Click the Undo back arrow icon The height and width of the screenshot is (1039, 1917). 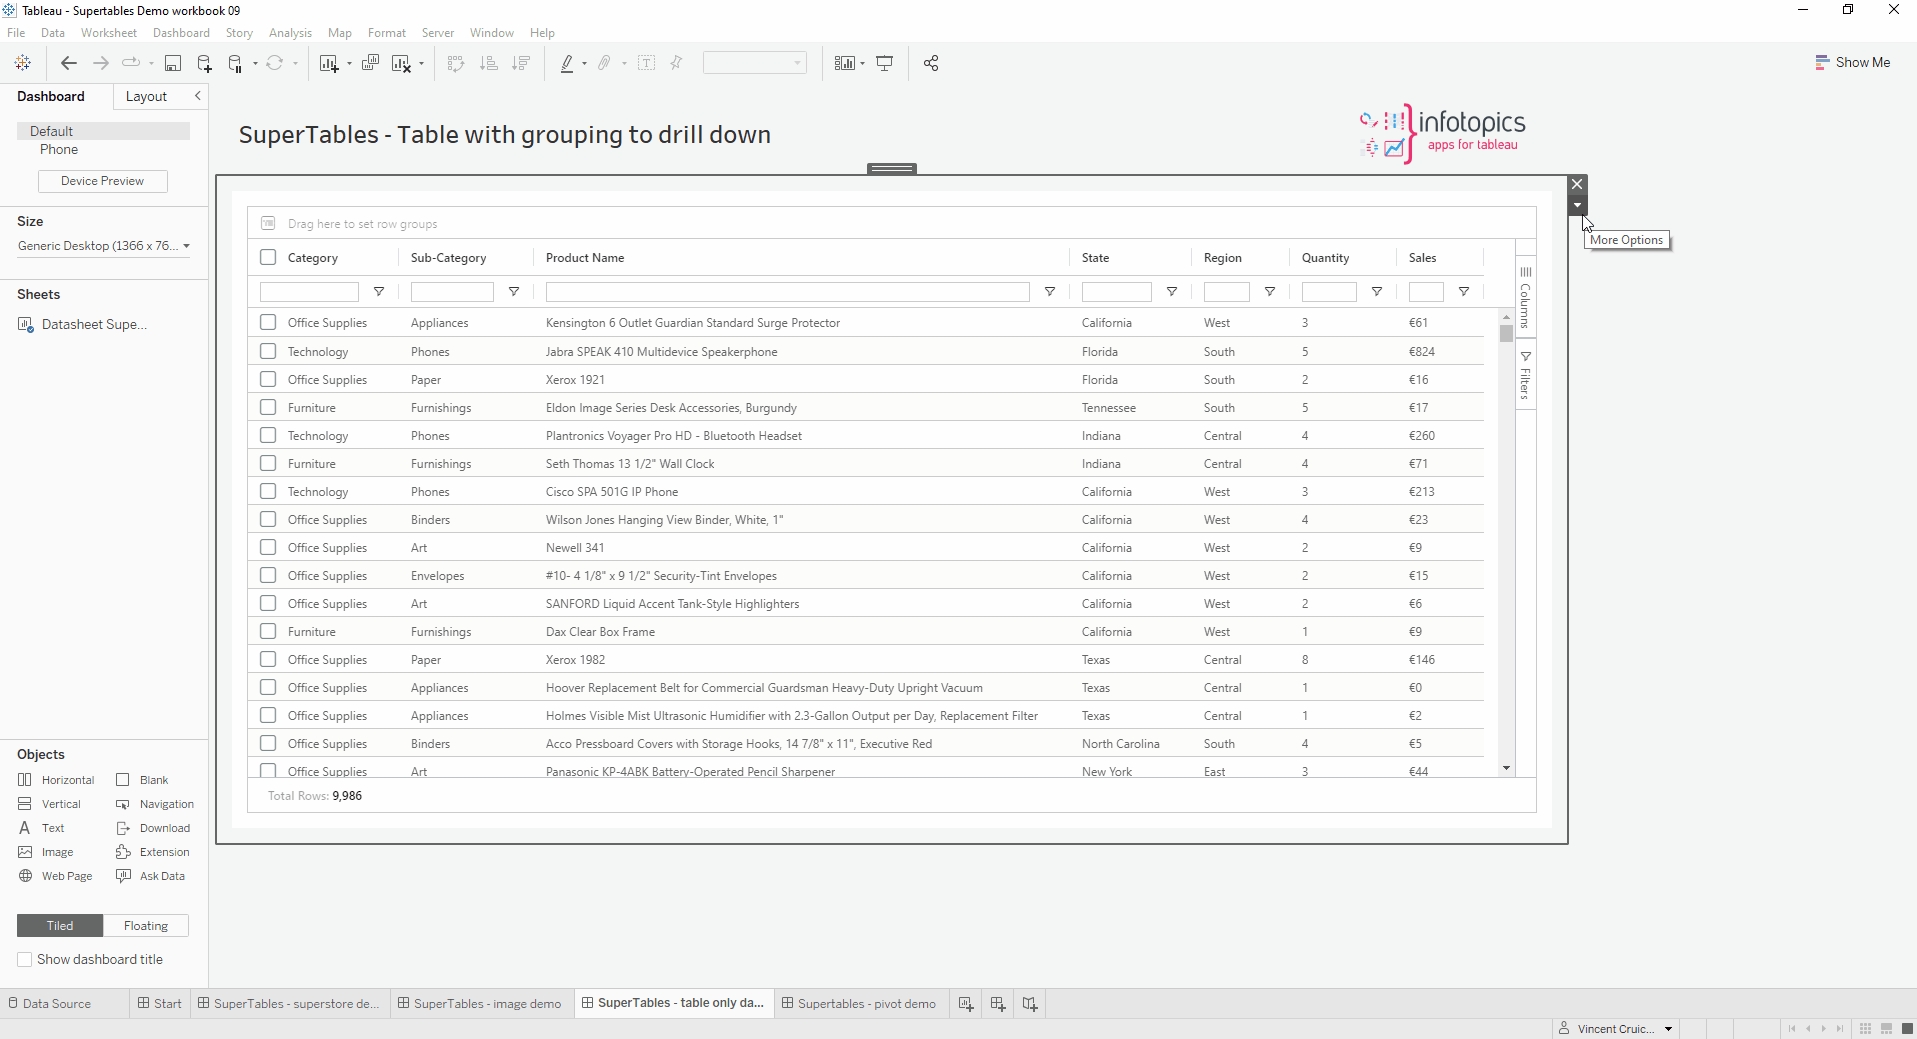[68, 63]
